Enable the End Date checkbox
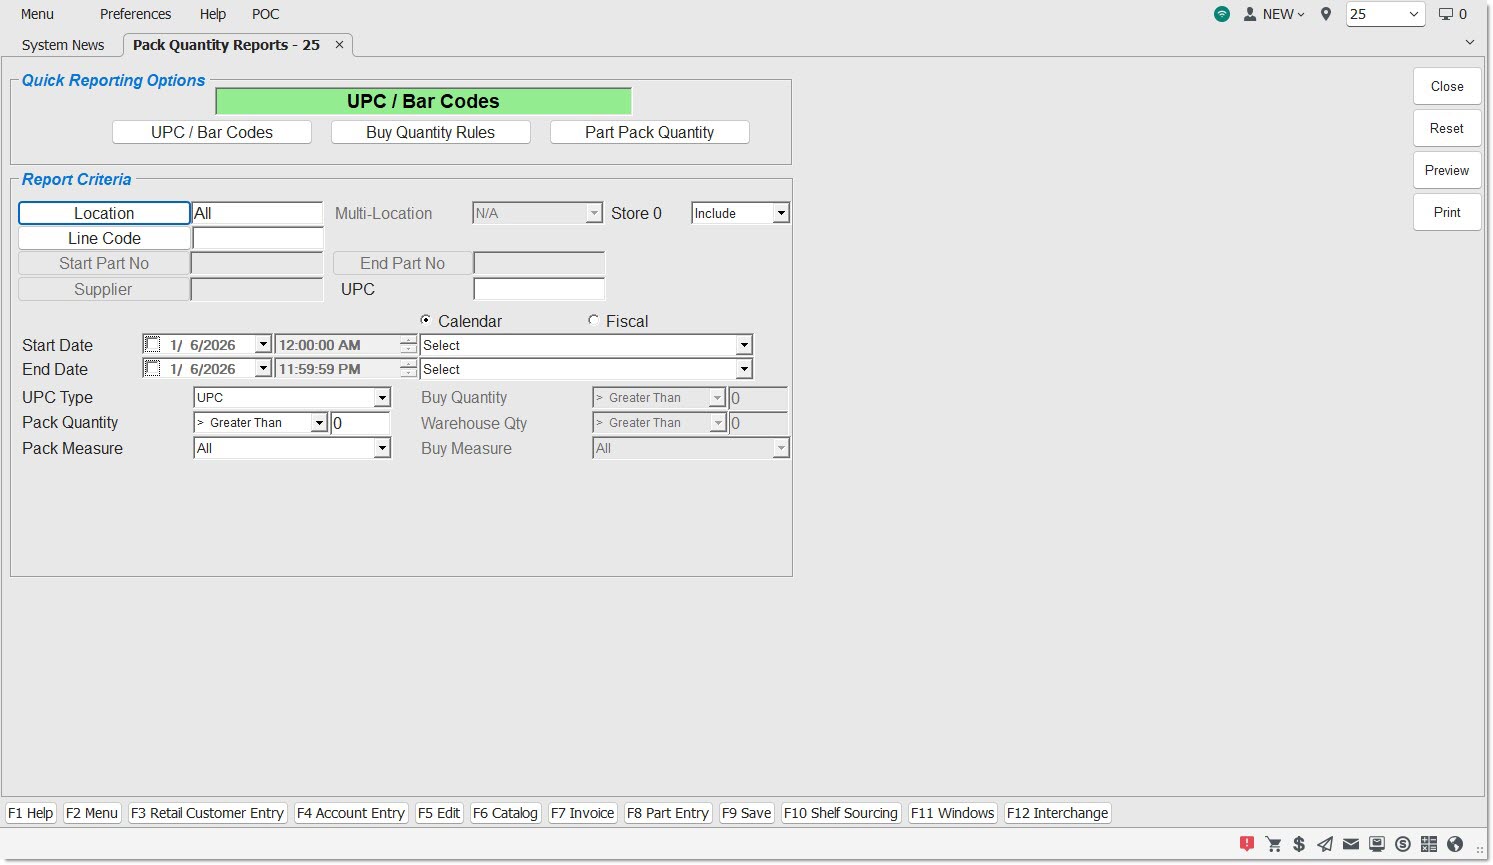Viewport: 1493px width, 865px height. (152, 369)
